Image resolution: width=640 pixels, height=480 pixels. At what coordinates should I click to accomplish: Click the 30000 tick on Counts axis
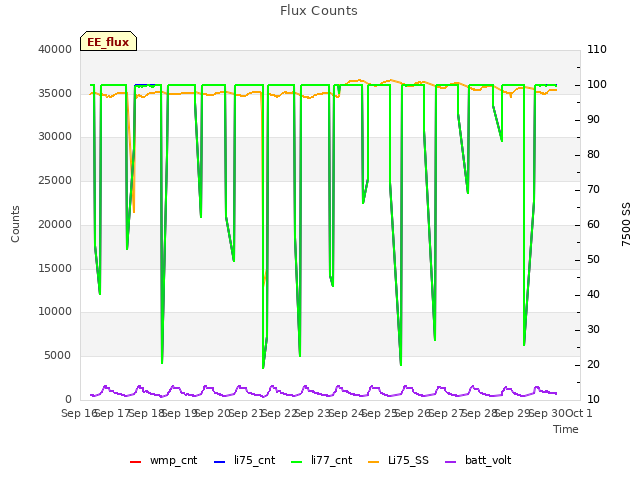(x=55, y=136)
